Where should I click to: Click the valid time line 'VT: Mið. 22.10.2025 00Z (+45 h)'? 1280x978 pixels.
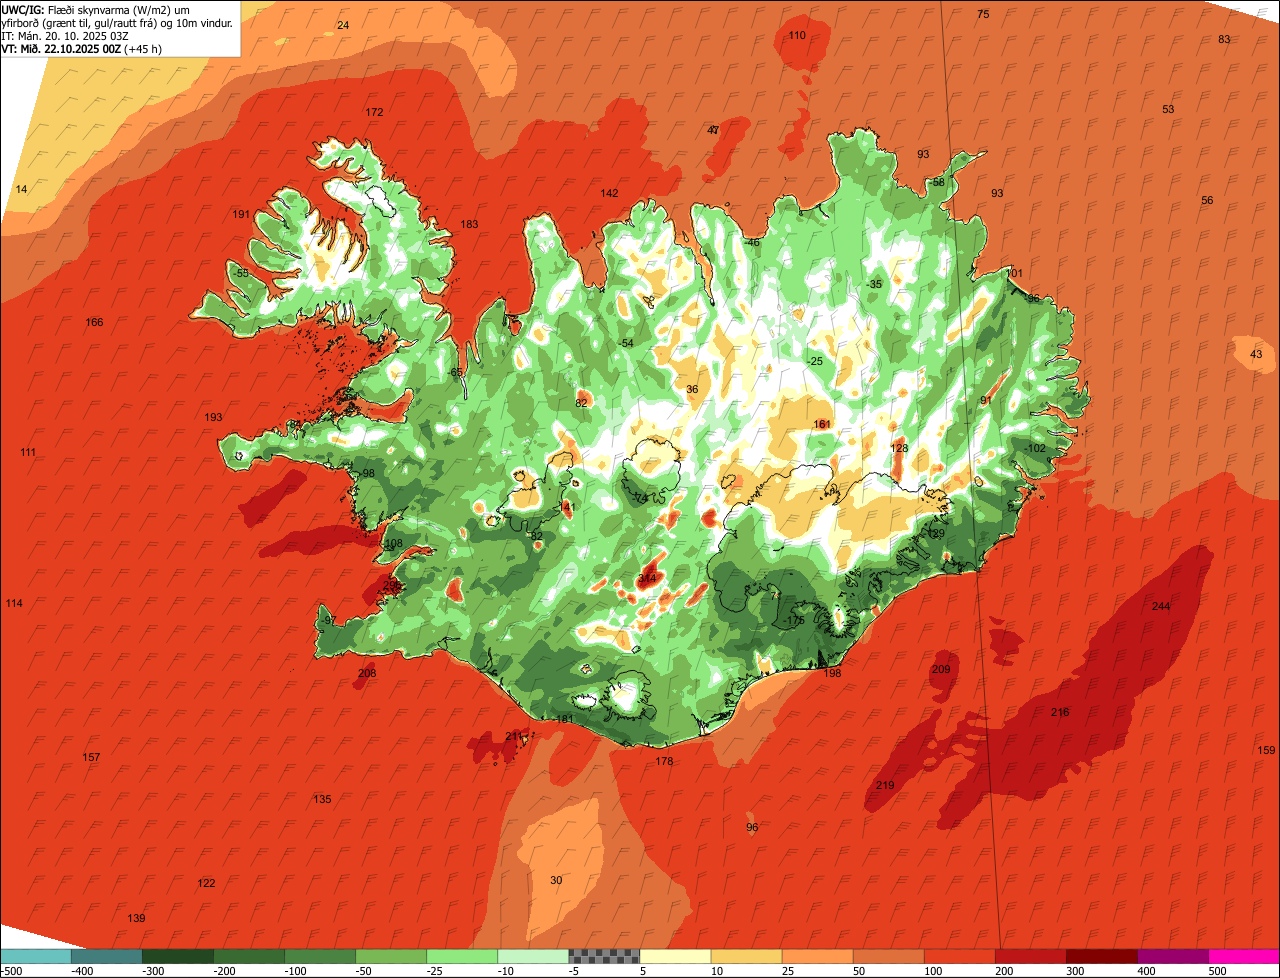point(82,48)
